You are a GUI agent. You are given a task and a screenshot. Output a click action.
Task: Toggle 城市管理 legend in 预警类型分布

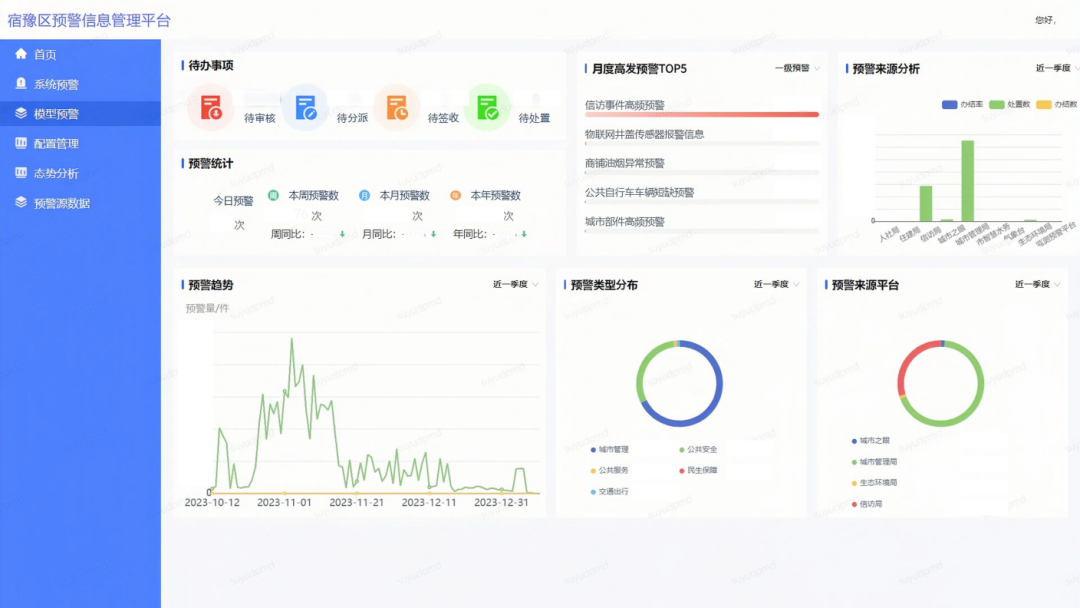[x=609, y=450]
